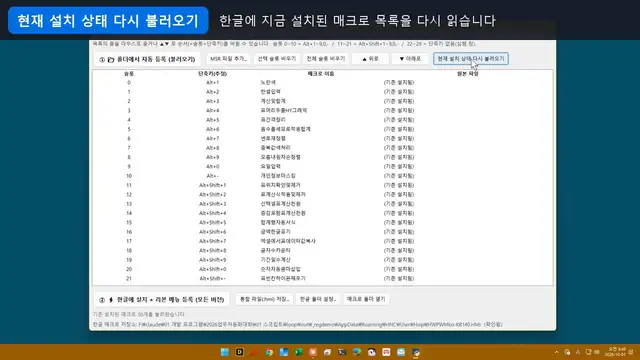This screenshot has height=360, width=640.
Task: Click the MSR 파일 추가... button
Action: click(x=228, y=59)
